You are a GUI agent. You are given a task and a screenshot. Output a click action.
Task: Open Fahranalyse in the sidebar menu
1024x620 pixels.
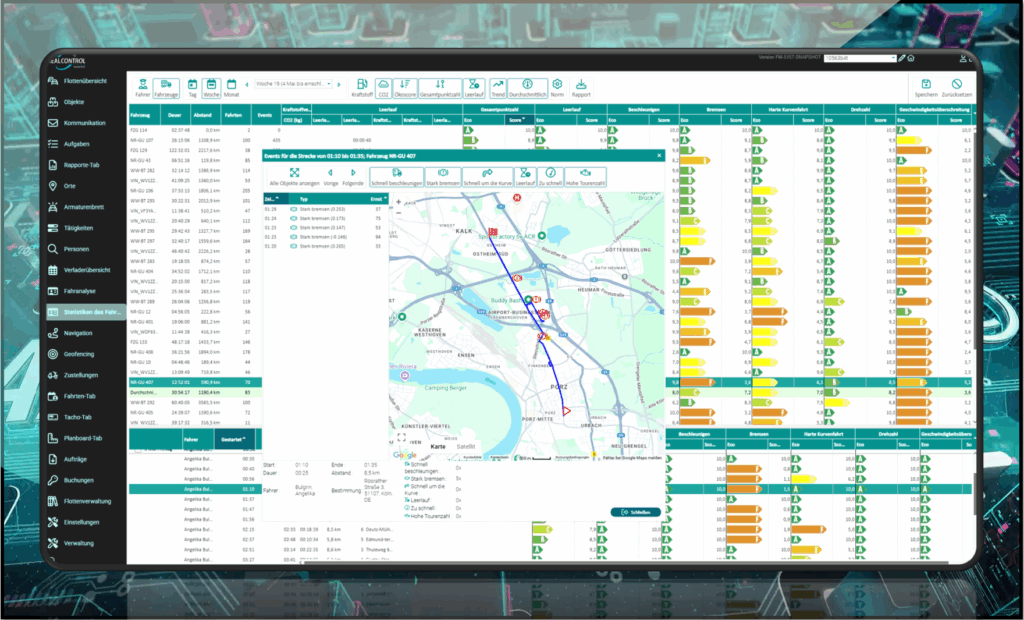pos(80,291)
